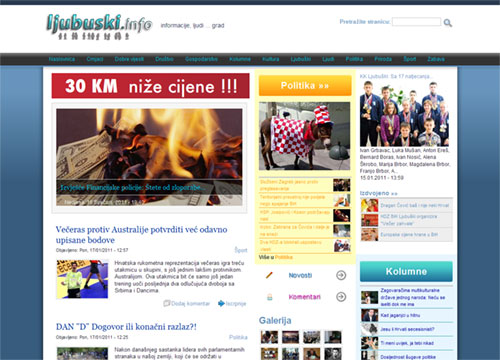Image resolution: width=500 pixels, height=360 pixels.
Task: Open the Novosti link
Action: [300, 275]
